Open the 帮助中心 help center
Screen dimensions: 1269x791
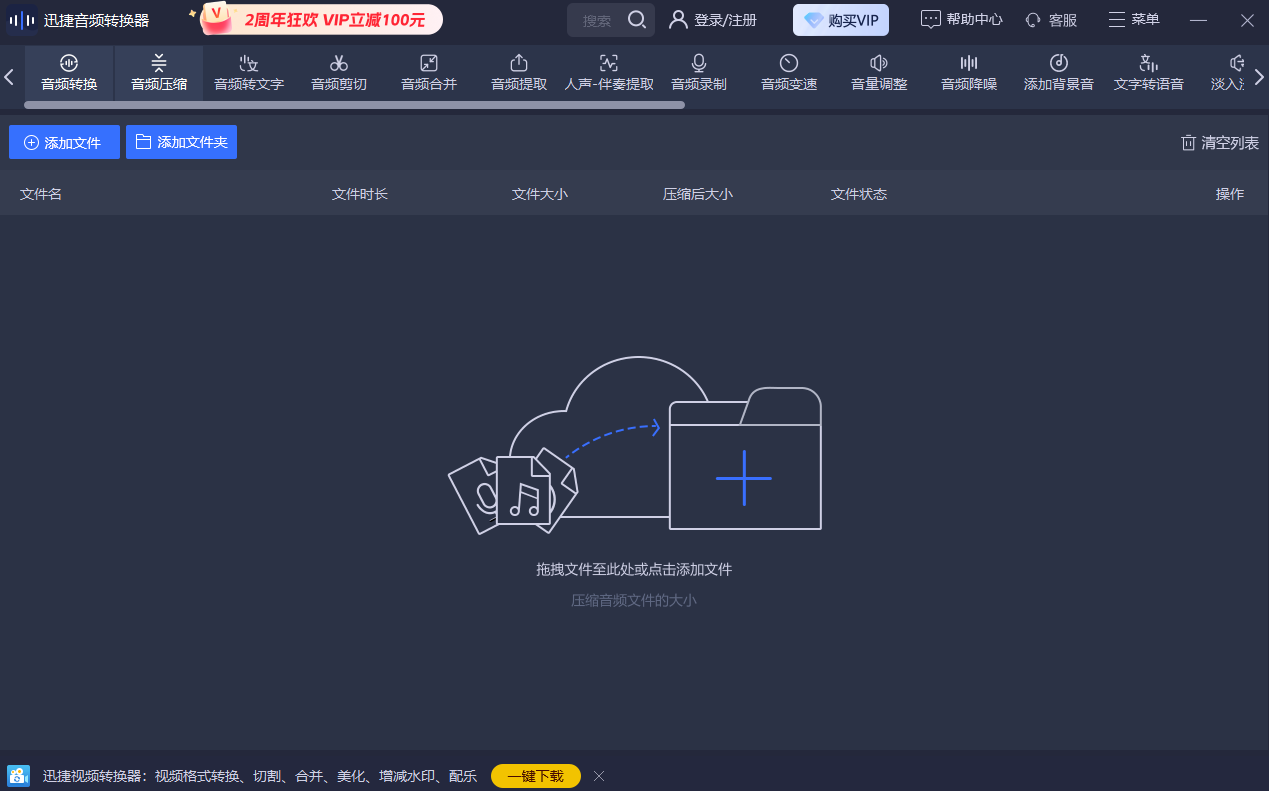(961, 19)
